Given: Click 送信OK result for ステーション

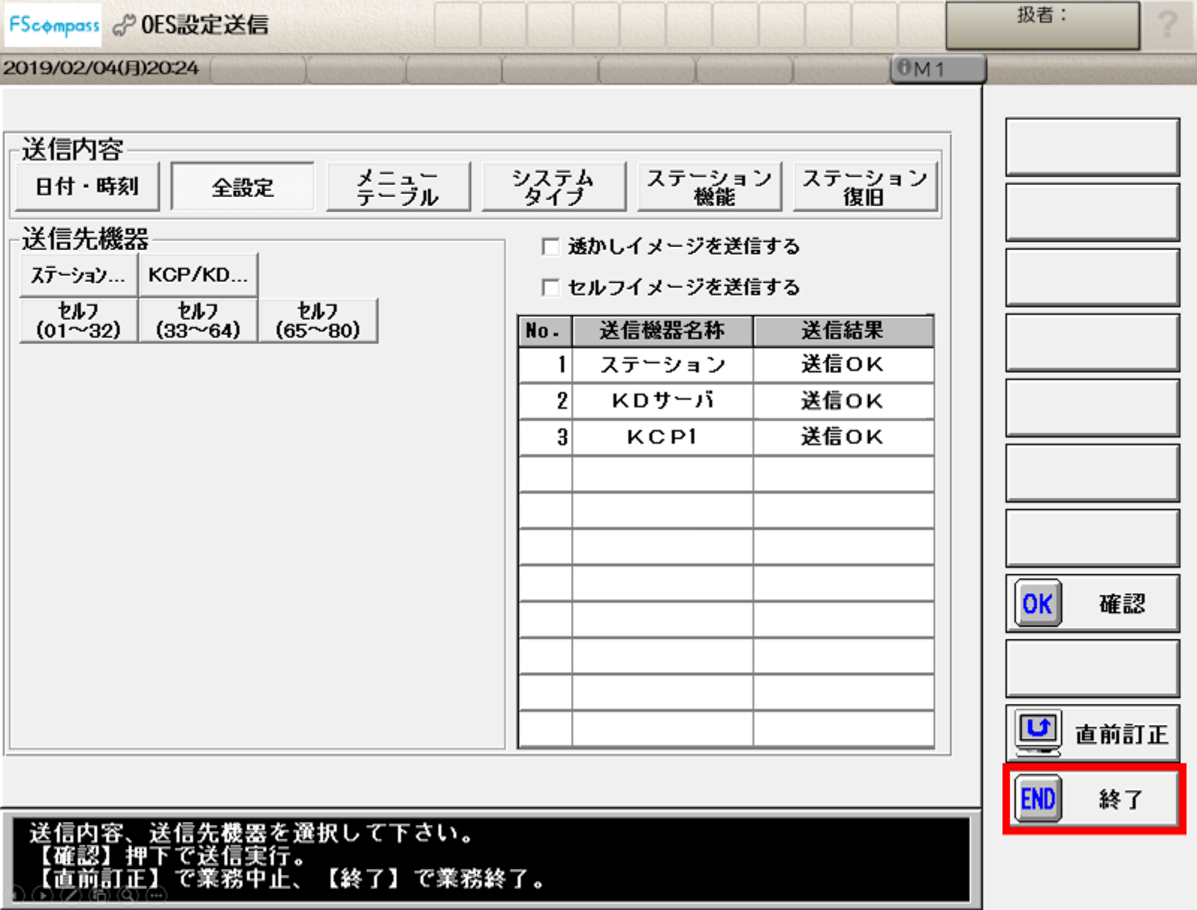Looking at the screenshot, I should tap(844, 365).
